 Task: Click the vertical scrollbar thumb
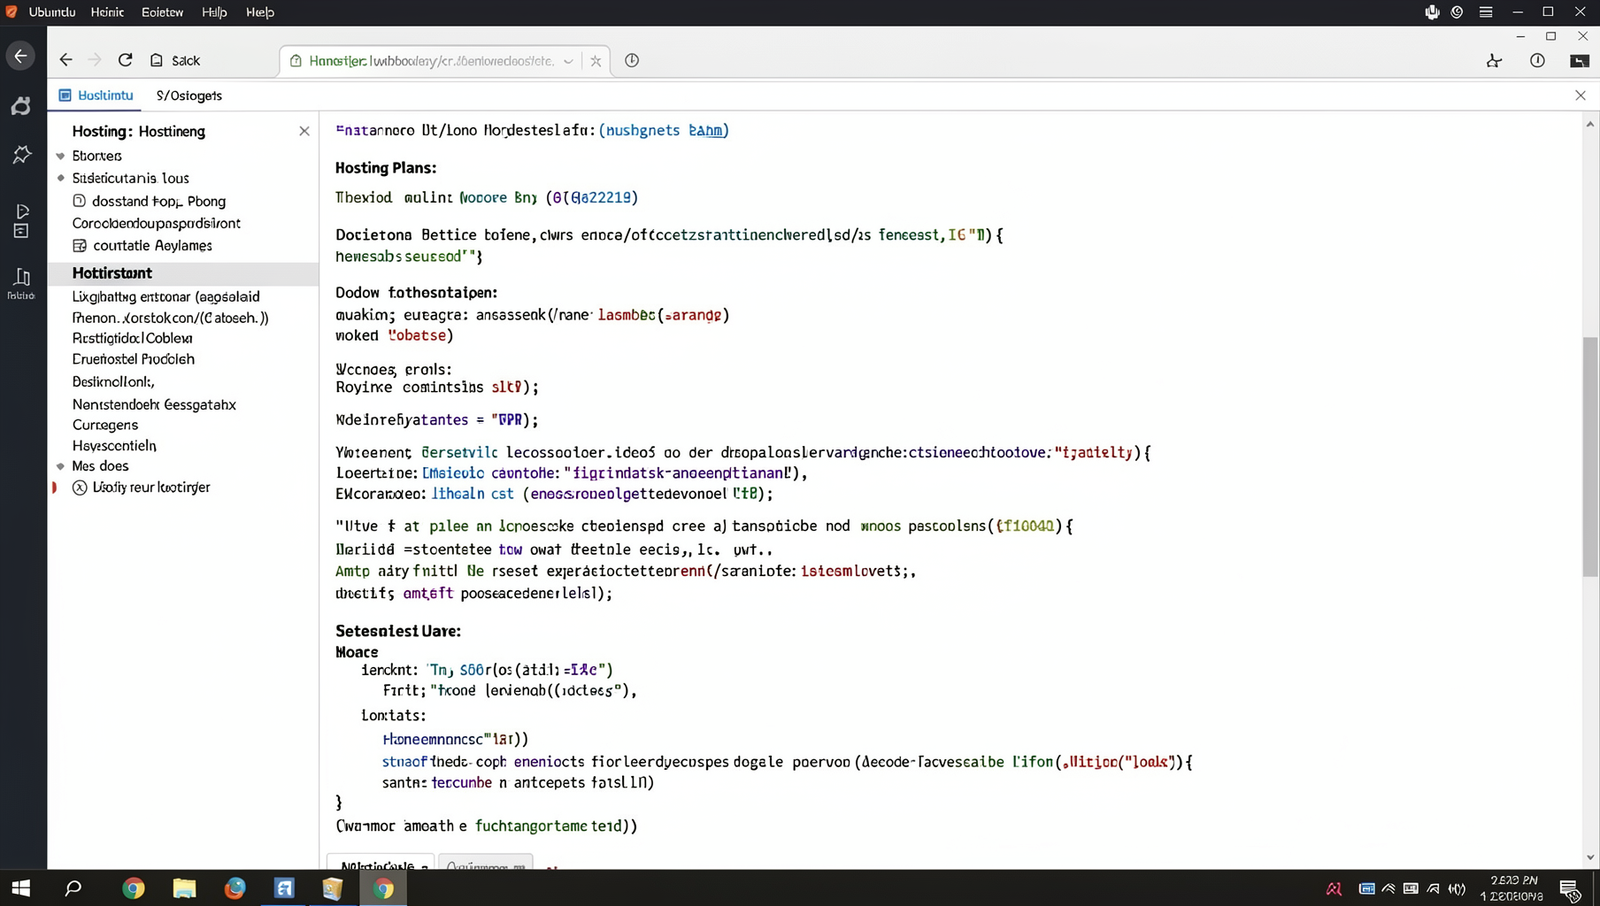(x=1590, y=456)
